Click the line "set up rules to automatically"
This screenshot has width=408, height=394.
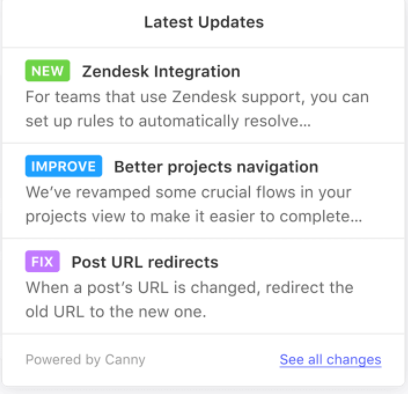pyautogui.click(x=168, y=121)
